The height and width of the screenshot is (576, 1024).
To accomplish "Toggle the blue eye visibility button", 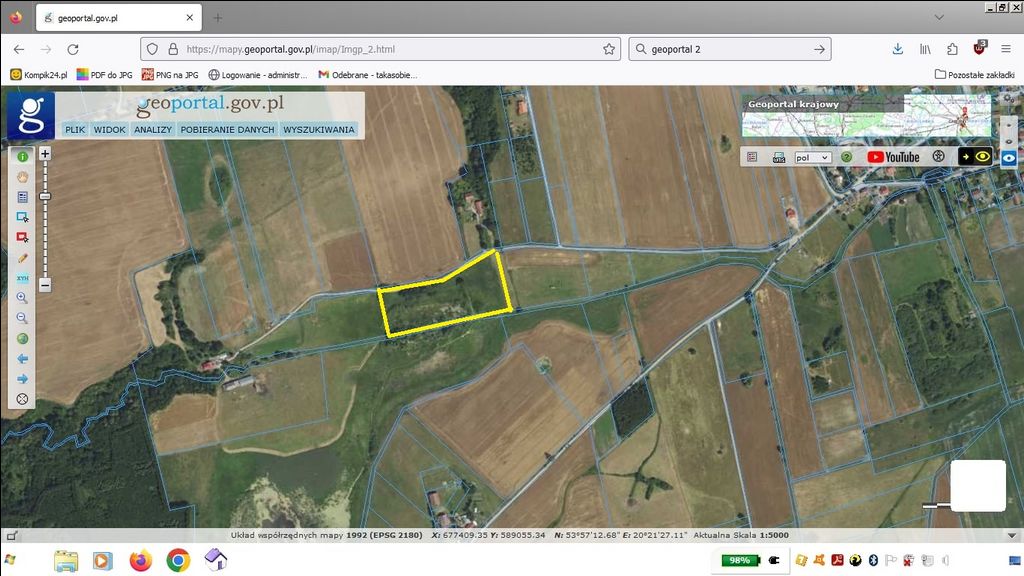I will point(1009,157).
